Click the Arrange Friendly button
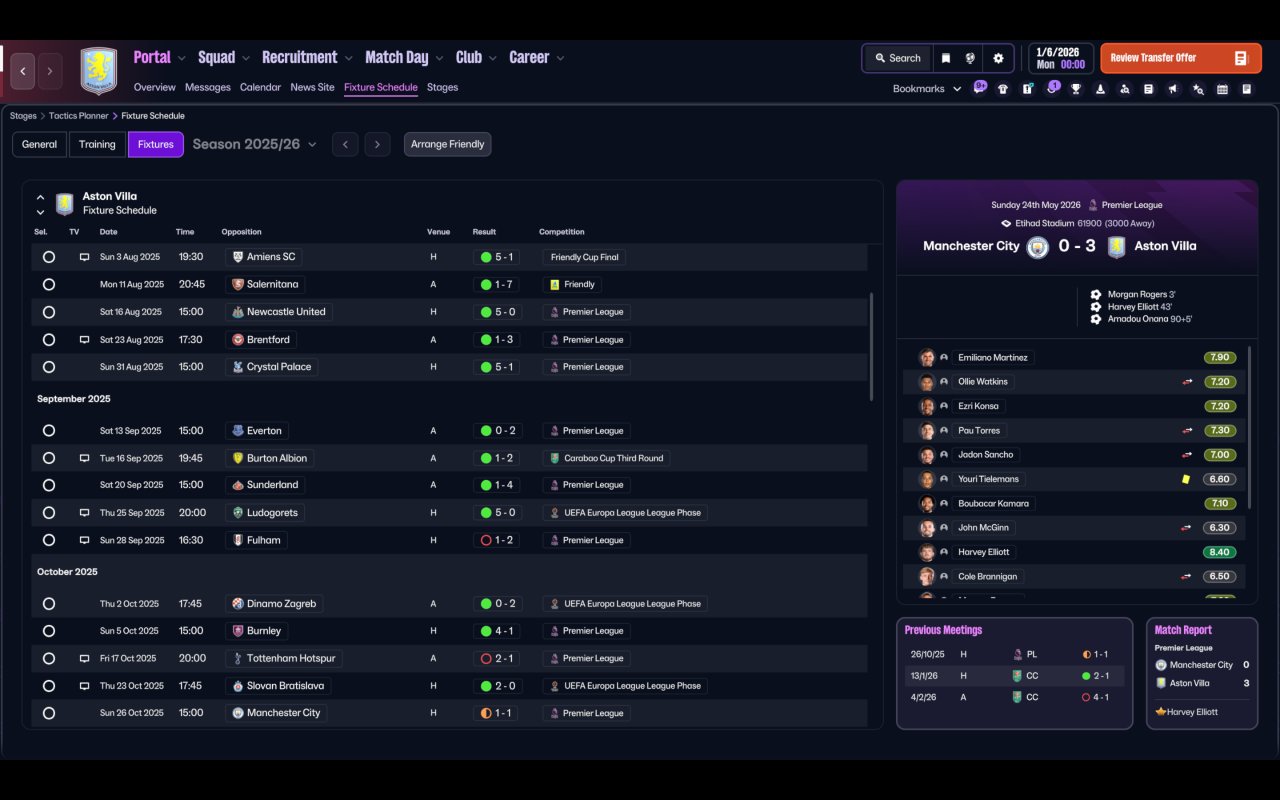 click(447, 144)
